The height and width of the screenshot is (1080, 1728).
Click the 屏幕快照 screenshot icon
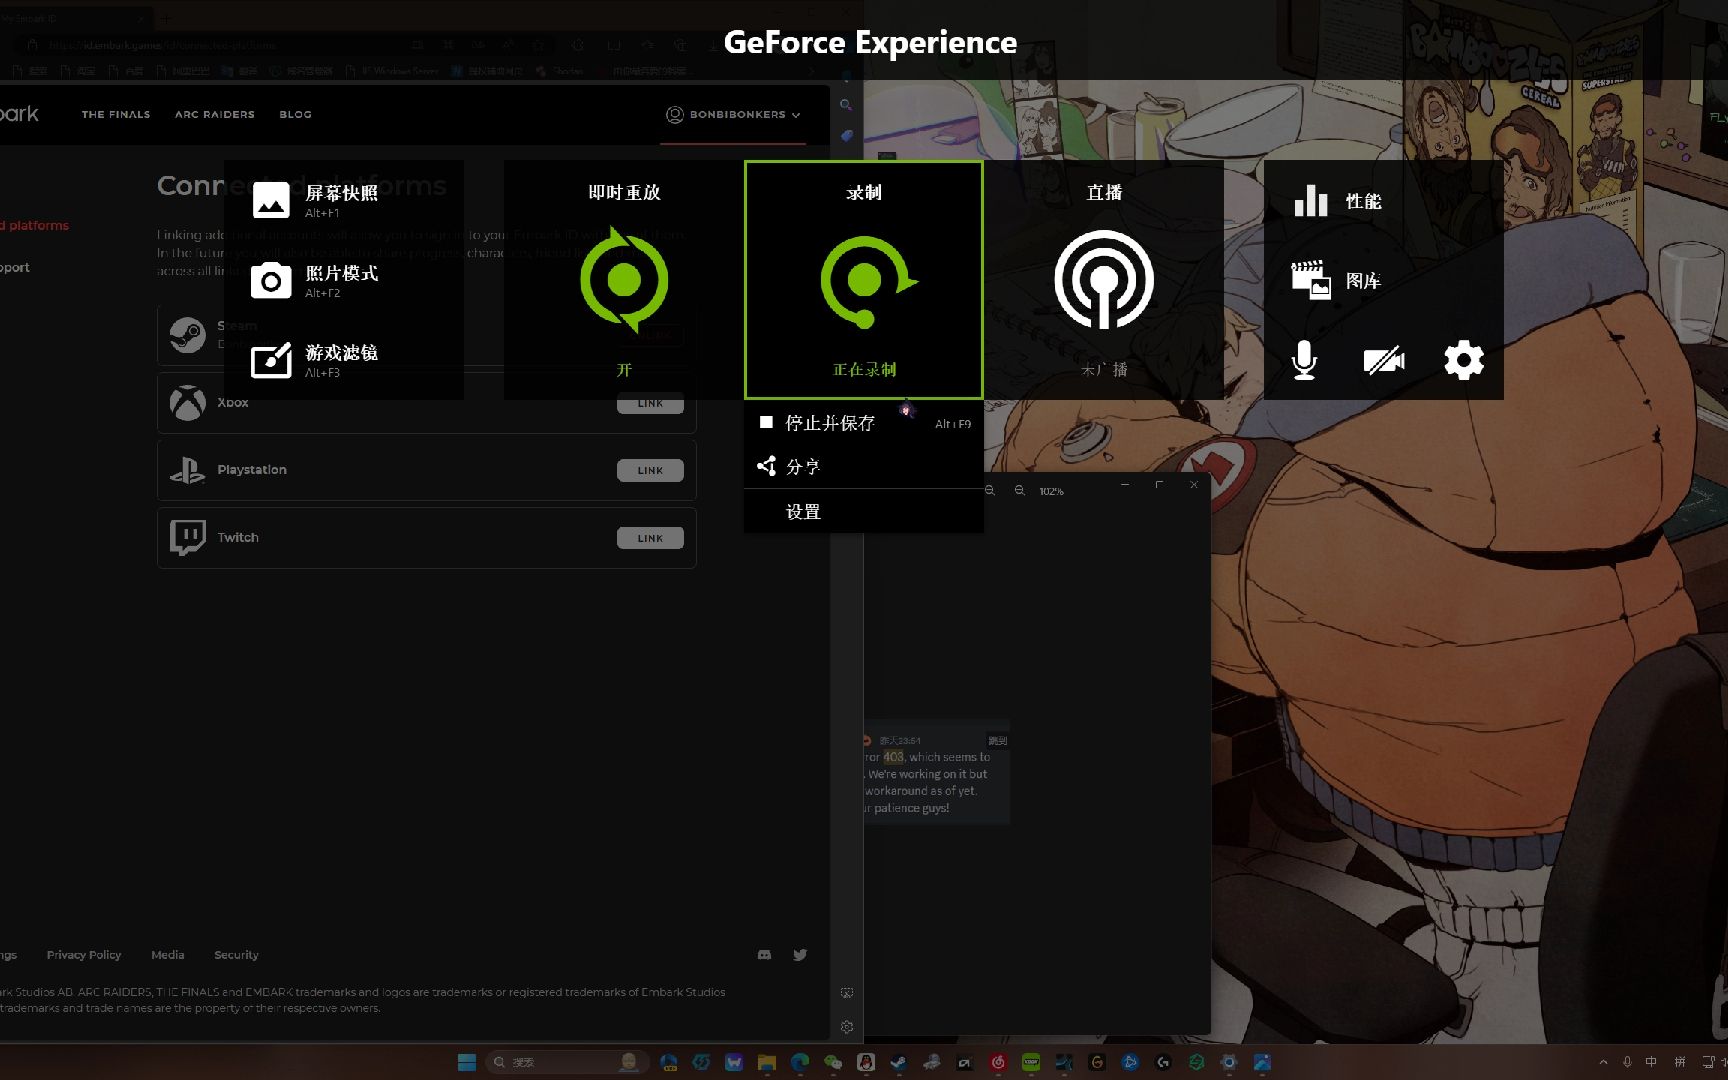[x=271, y=200]
